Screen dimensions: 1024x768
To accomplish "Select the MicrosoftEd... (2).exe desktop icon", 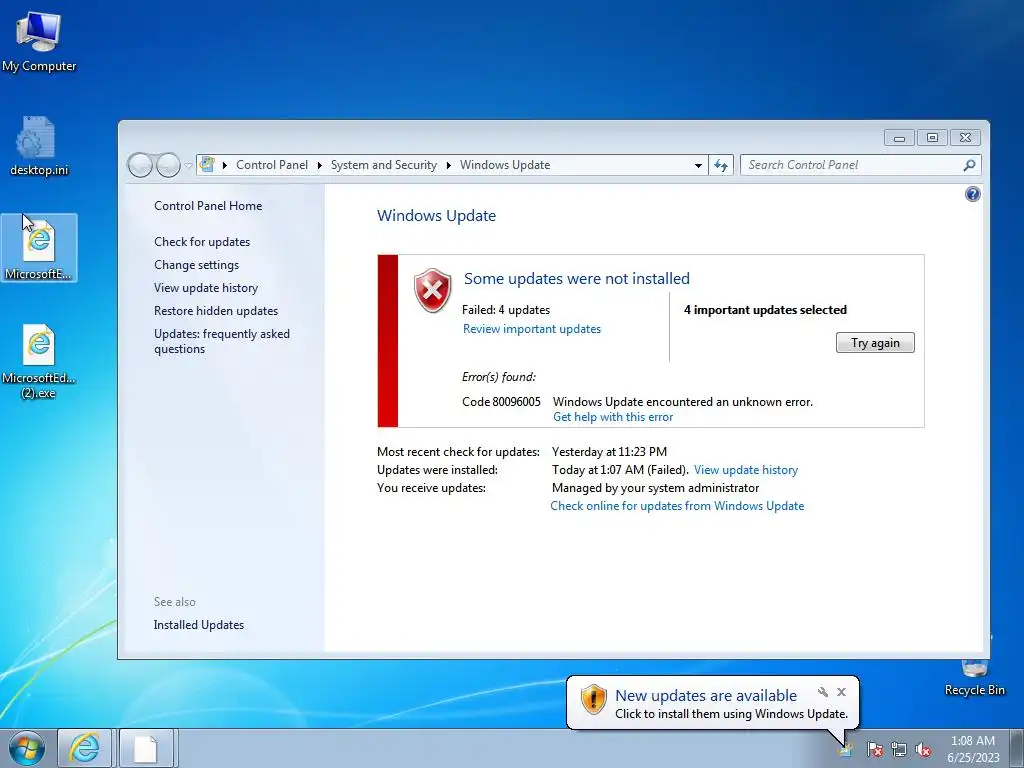I will 39,361.
